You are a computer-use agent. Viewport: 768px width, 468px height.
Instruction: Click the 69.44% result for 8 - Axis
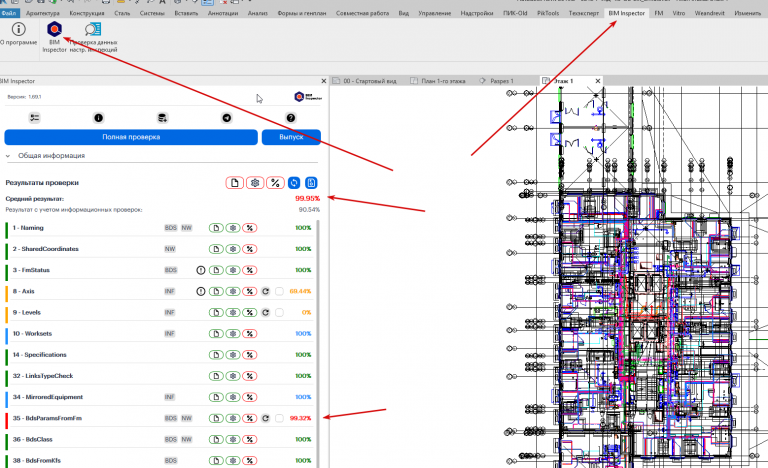(x=300, y=291)
